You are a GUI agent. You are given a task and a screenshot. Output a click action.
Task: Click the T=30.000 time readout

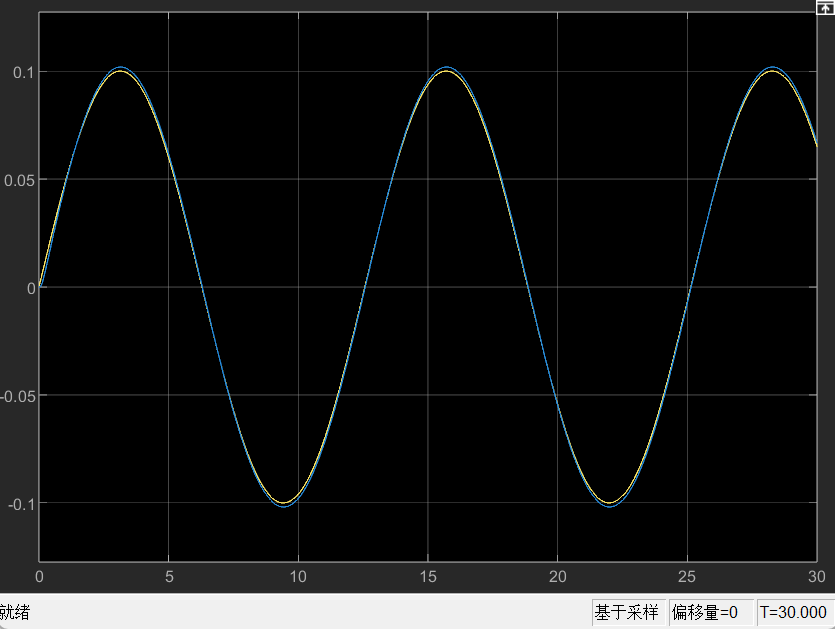(x=793, y=612)
